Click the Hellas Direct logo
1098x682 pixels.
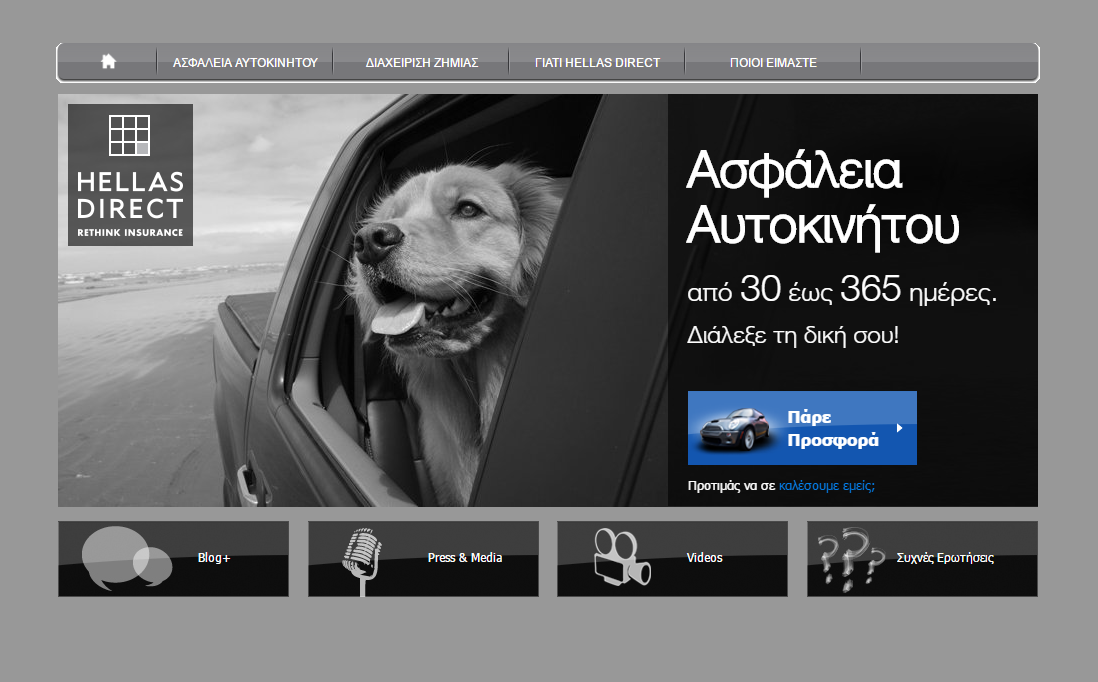tap(130, 174)
